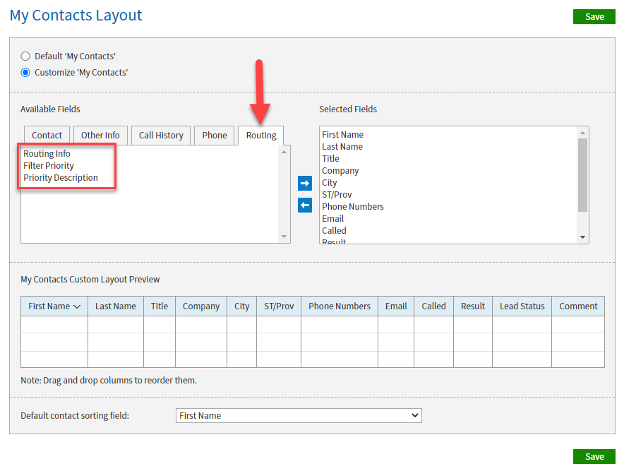Screen dimensions: 624x472
Task: Click the Phone Numbers preview column header
Action: click(x=339, y=306)
